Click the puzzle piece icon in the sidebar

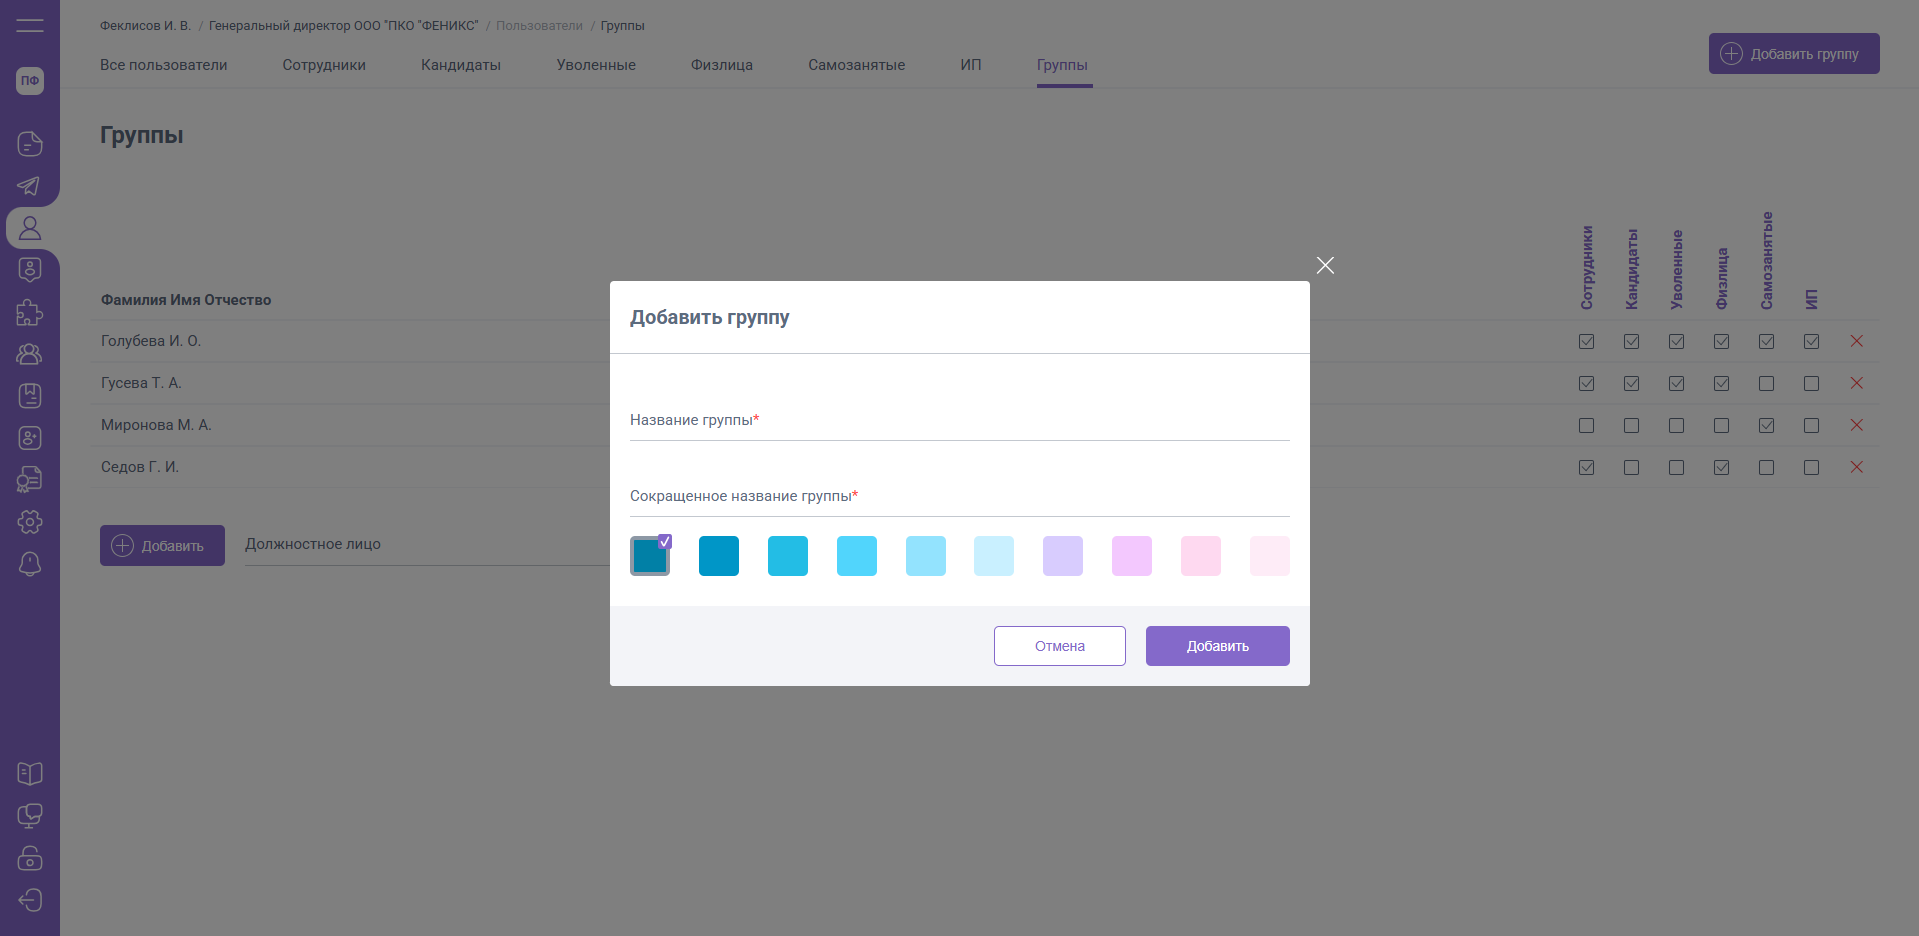click(30, 312)
